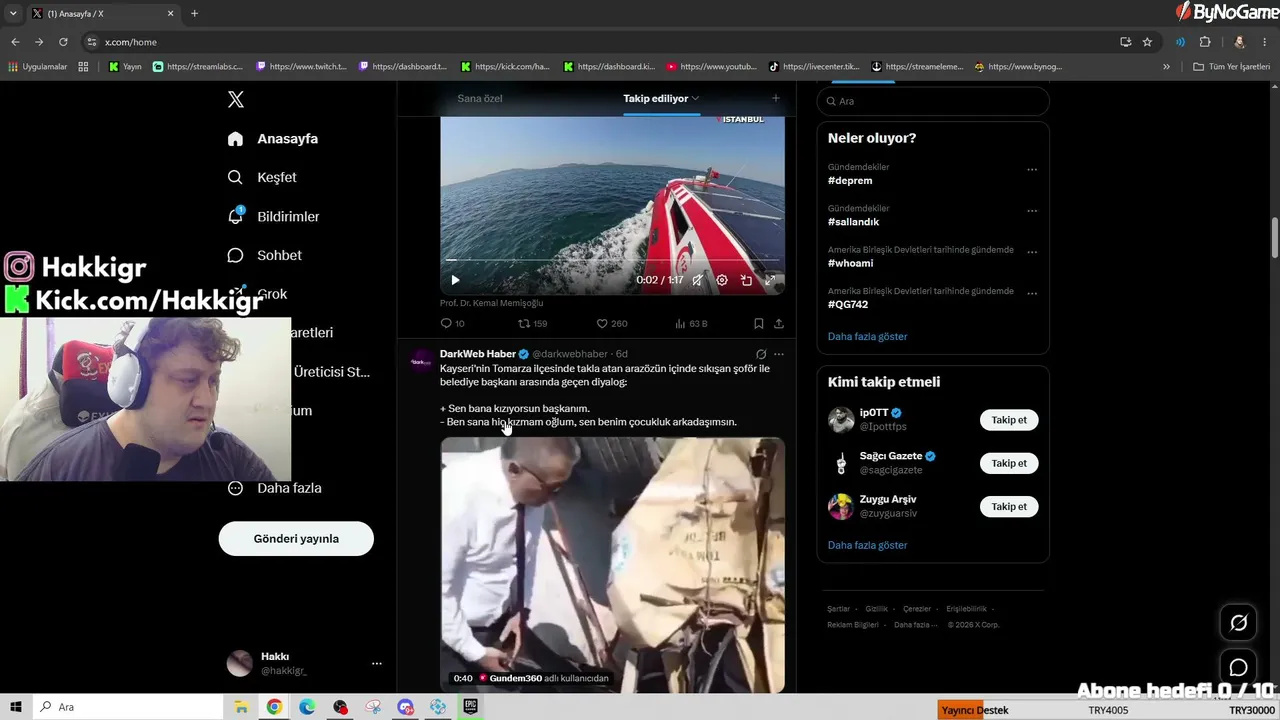Image resolution: width=1280 pixels, height=720 pixels.
Task: Repost the post with 159 reposts
Action: [532, 323]
